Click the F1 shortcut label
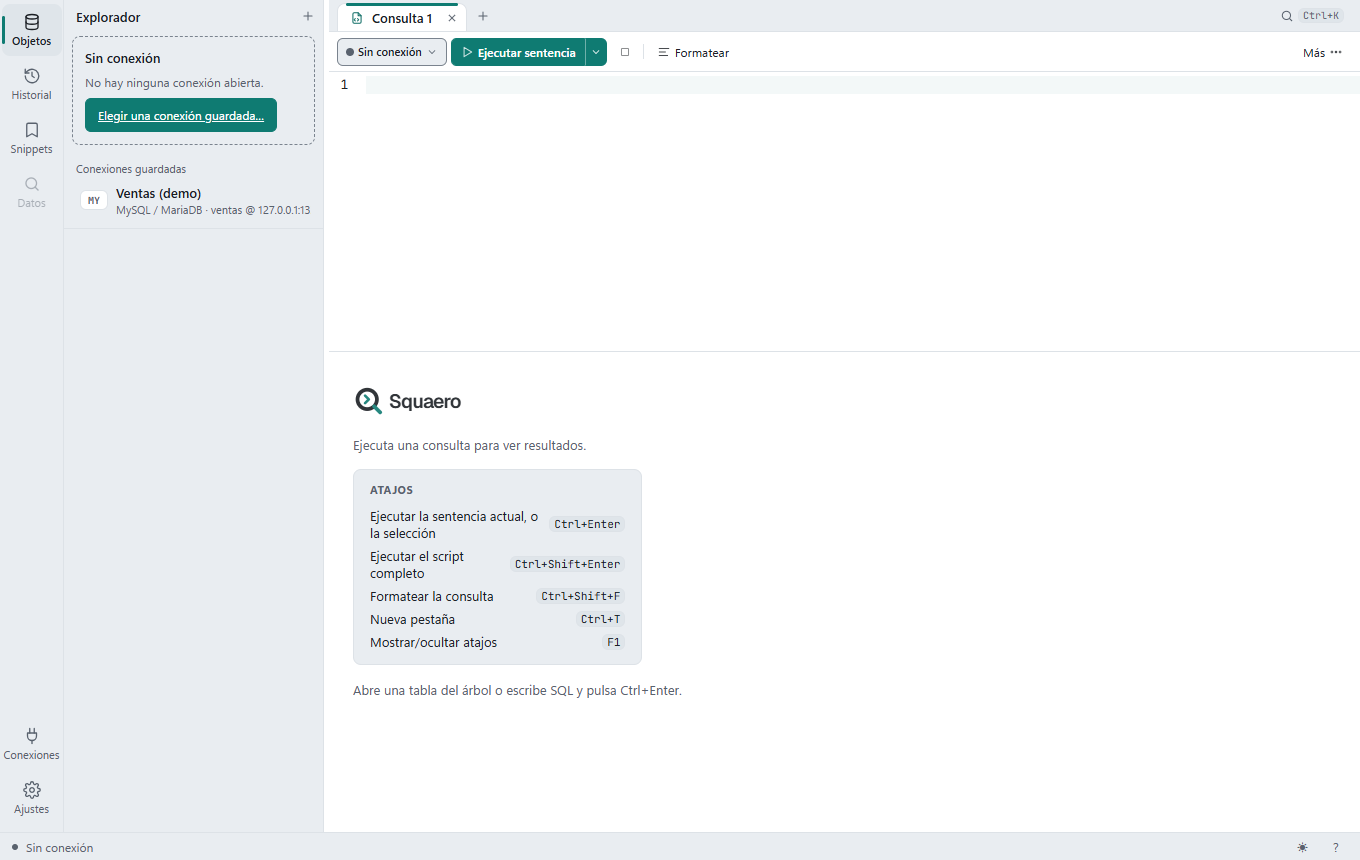The image size is (1360, 860). (614, 642)
